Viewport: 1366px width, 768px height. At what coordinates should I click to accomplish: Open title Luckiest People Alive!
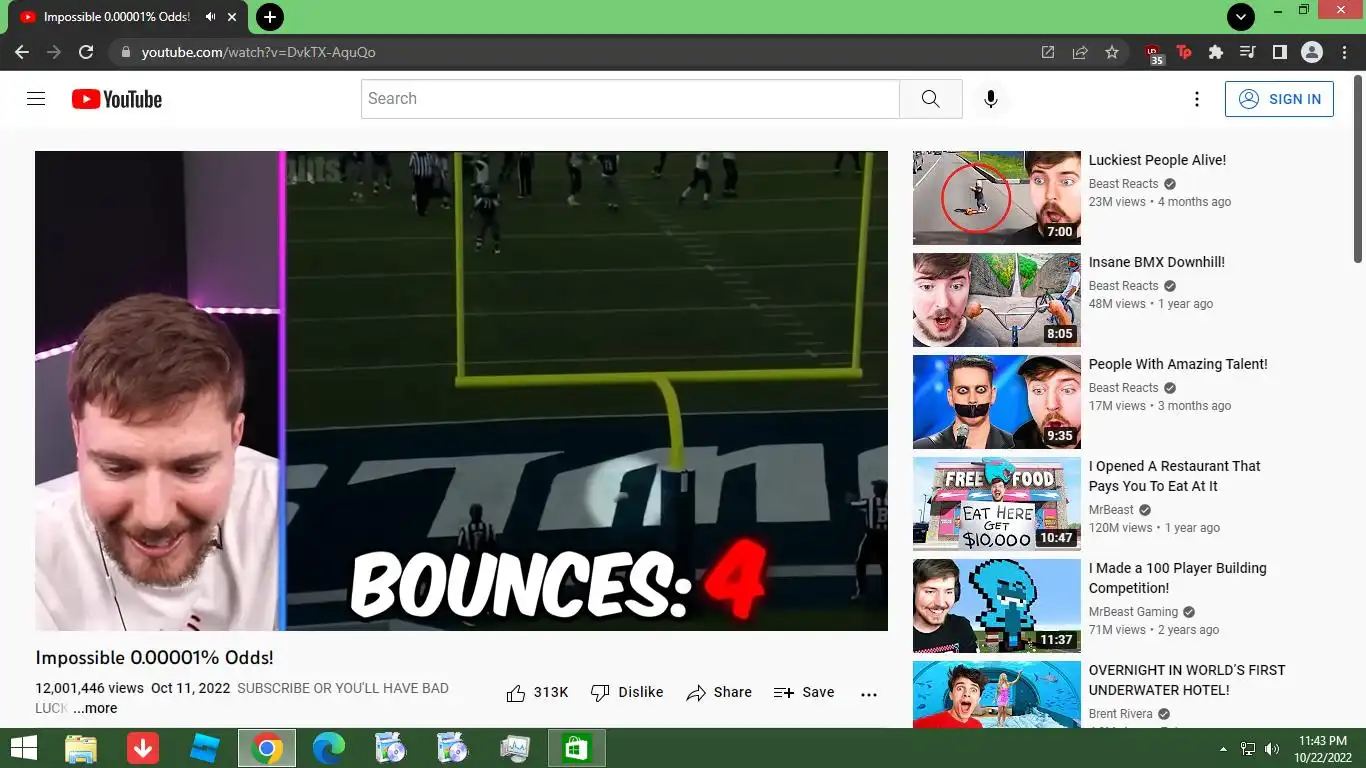(x=1157, y=160)
